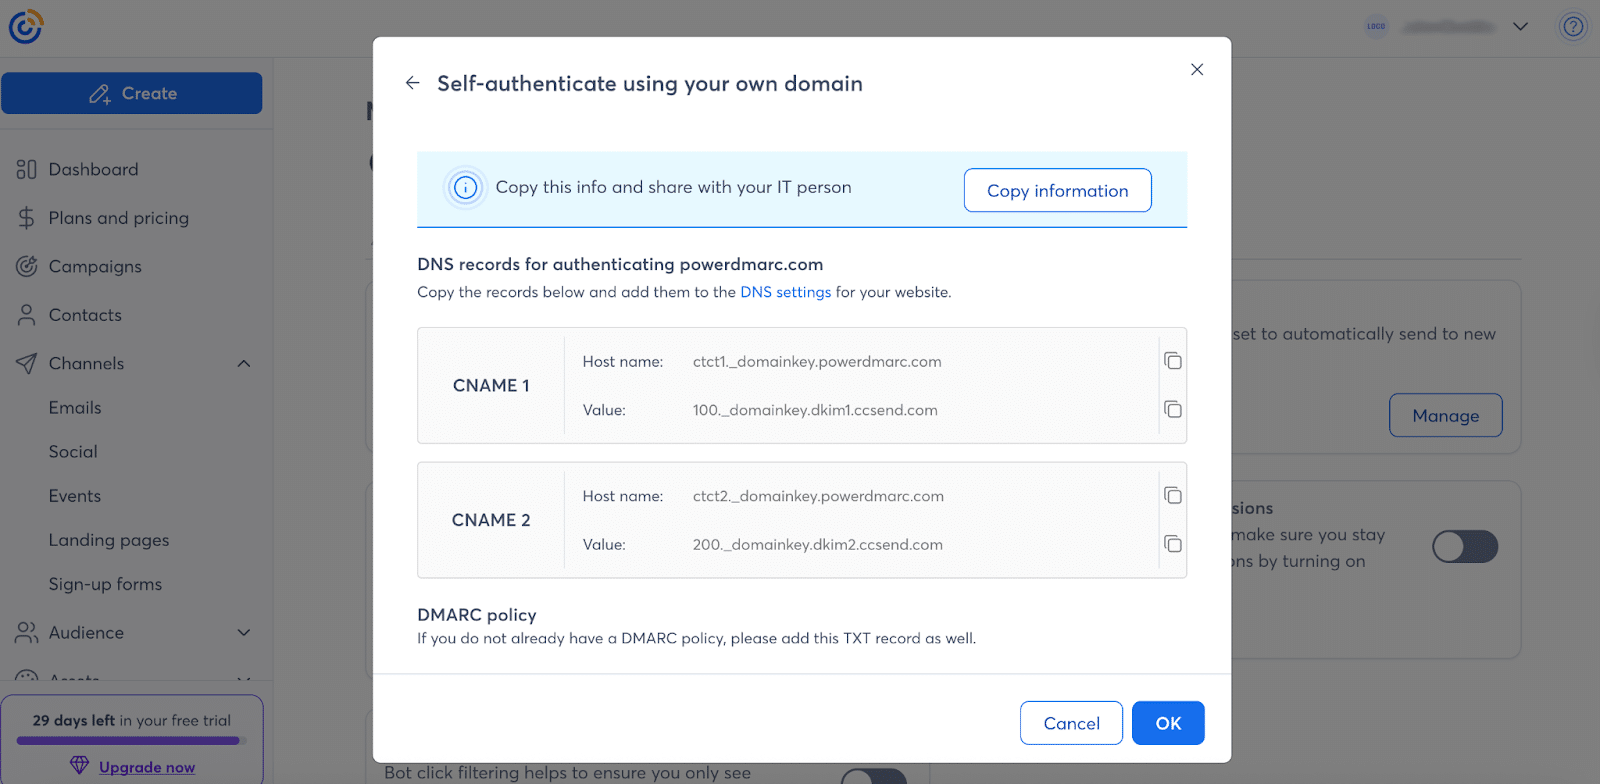Screen dimensions: 1600x784
Task: Expand the Audience section
Action: coord(243,633)
